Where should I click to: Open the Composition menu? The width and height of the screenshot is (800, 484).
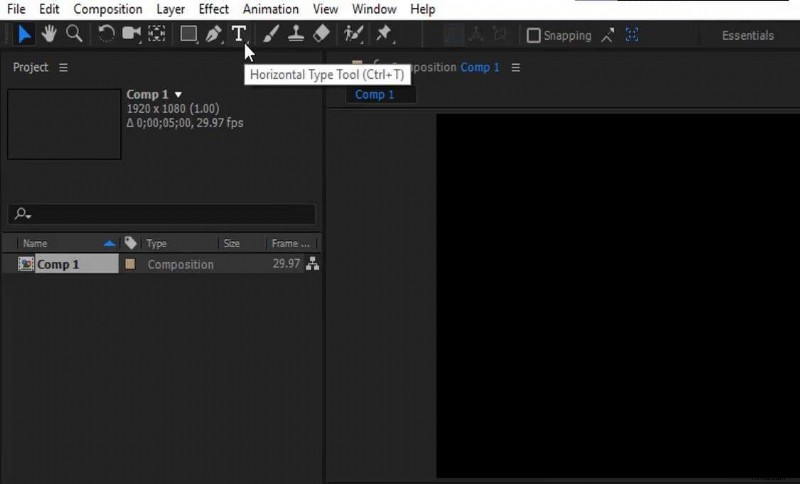click(x=108, y=9)
